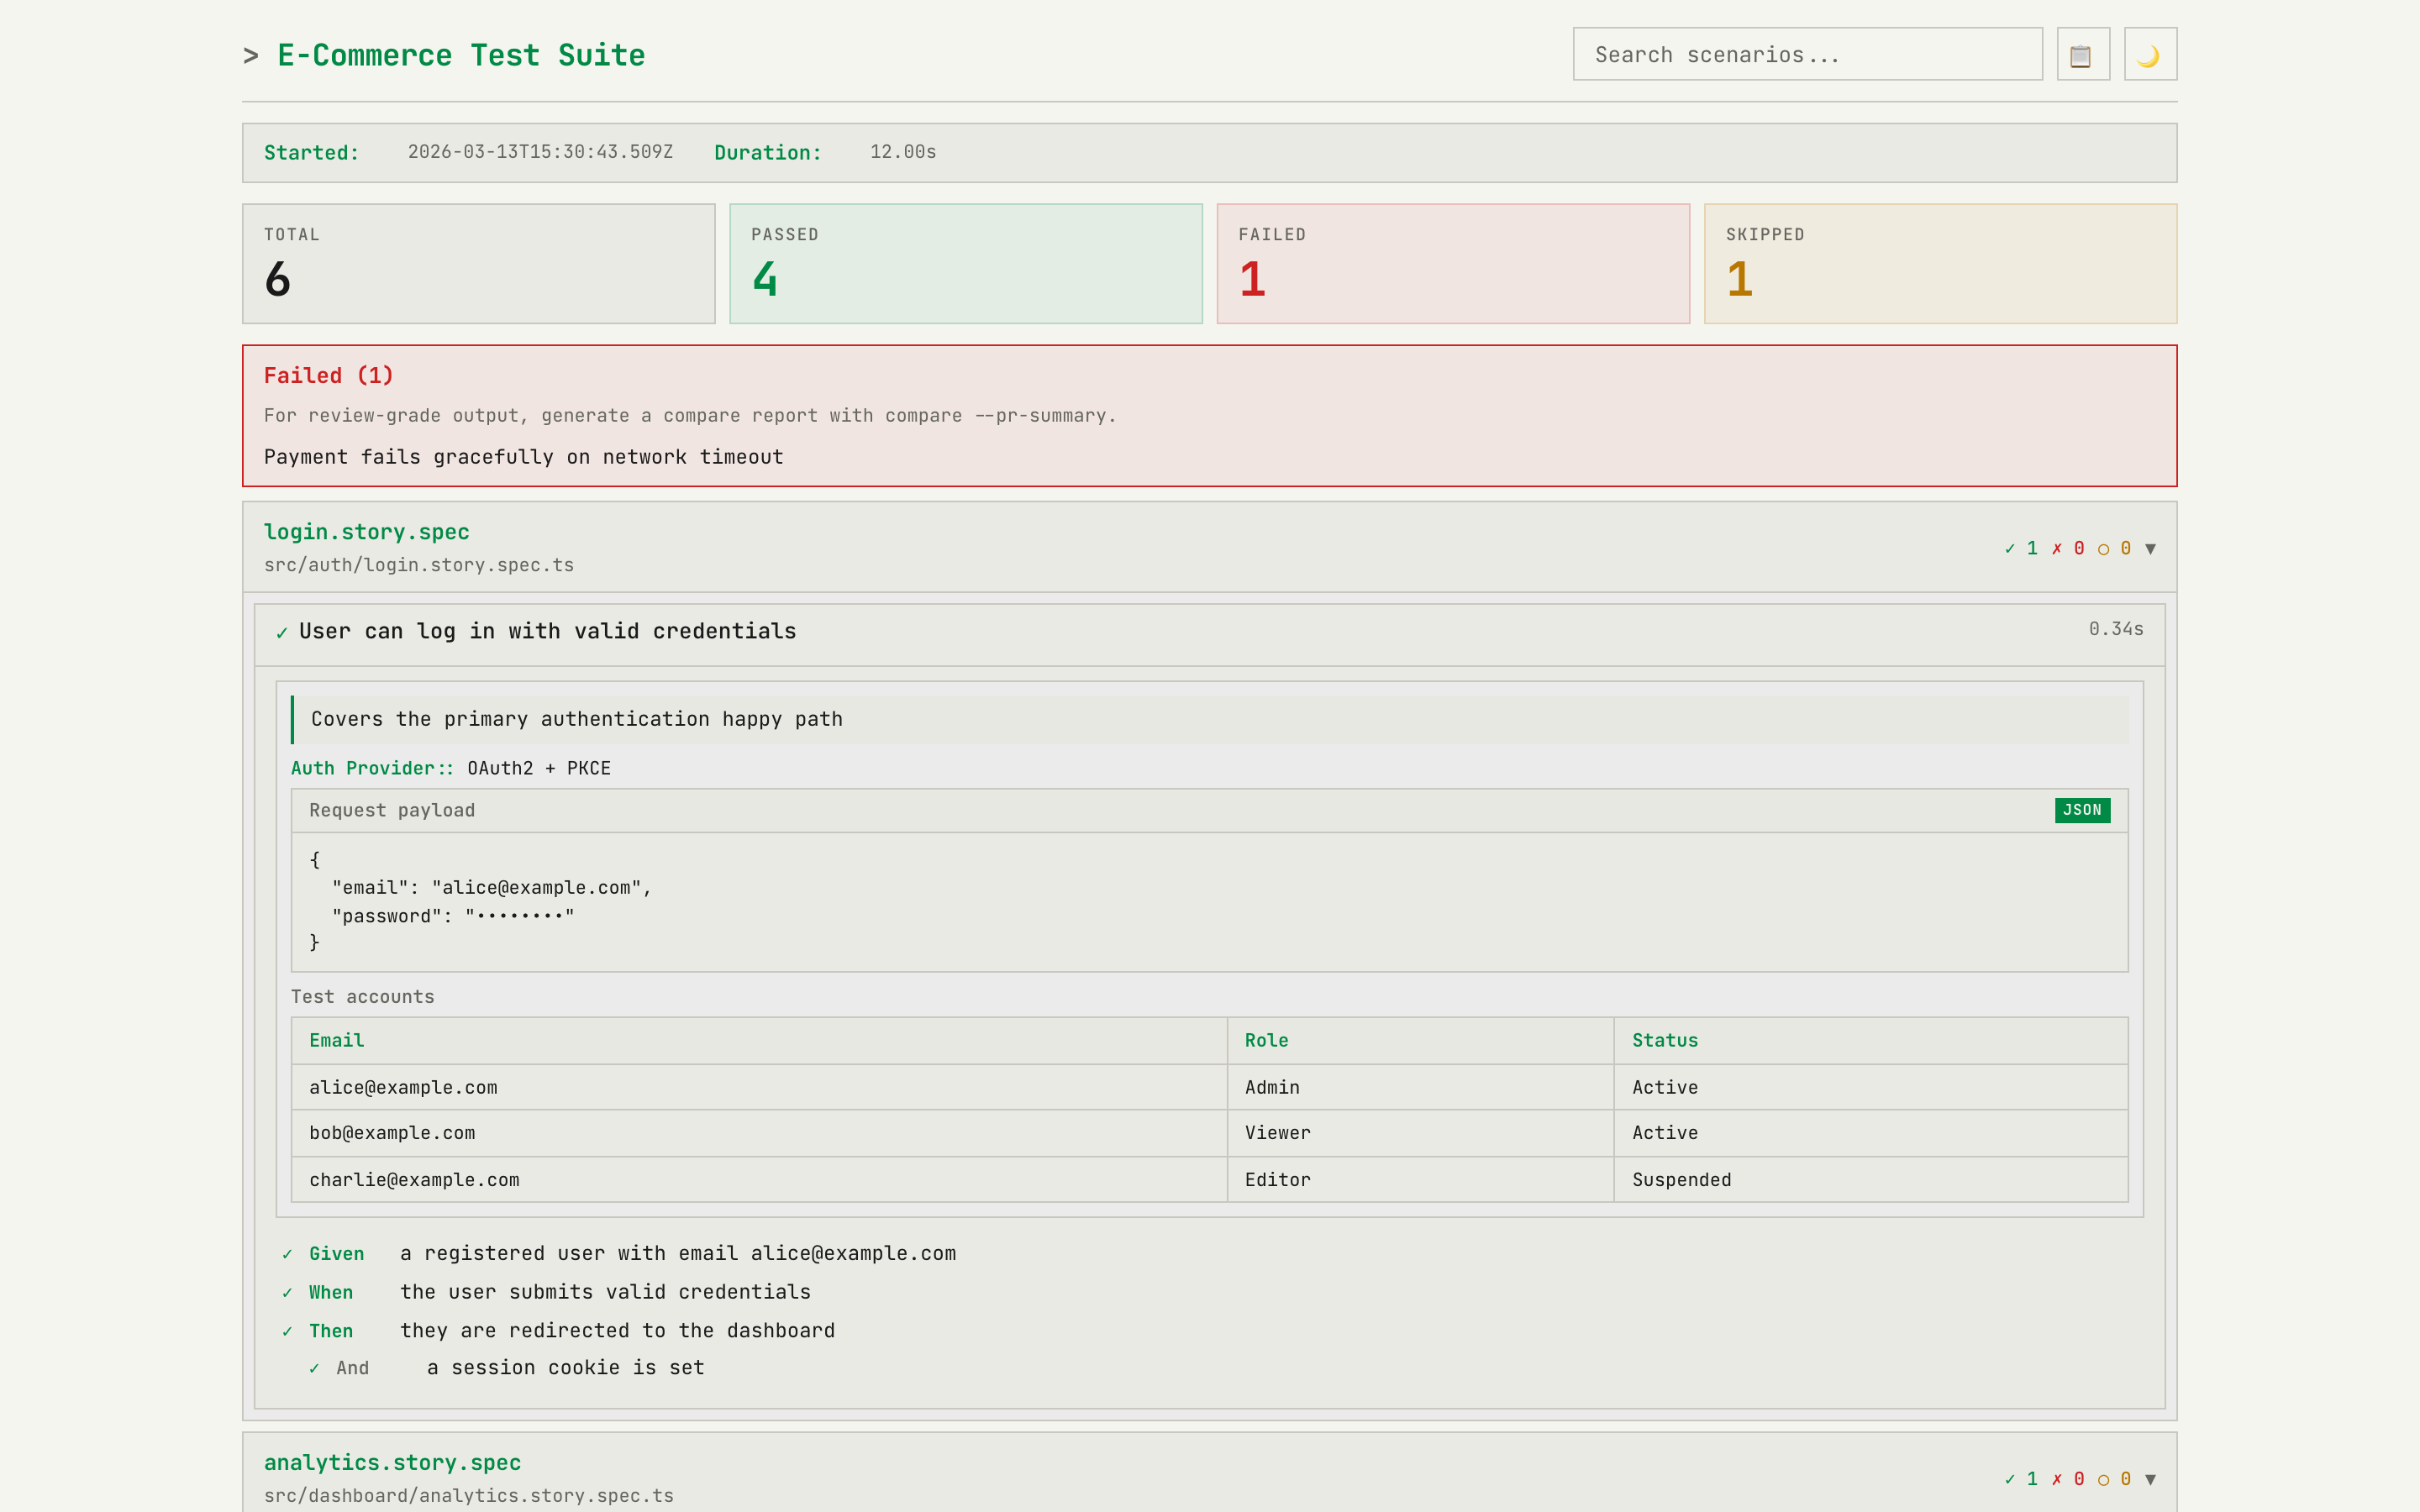Collapse the login.story.spec section
2420x1512 pixels.
2150,548
